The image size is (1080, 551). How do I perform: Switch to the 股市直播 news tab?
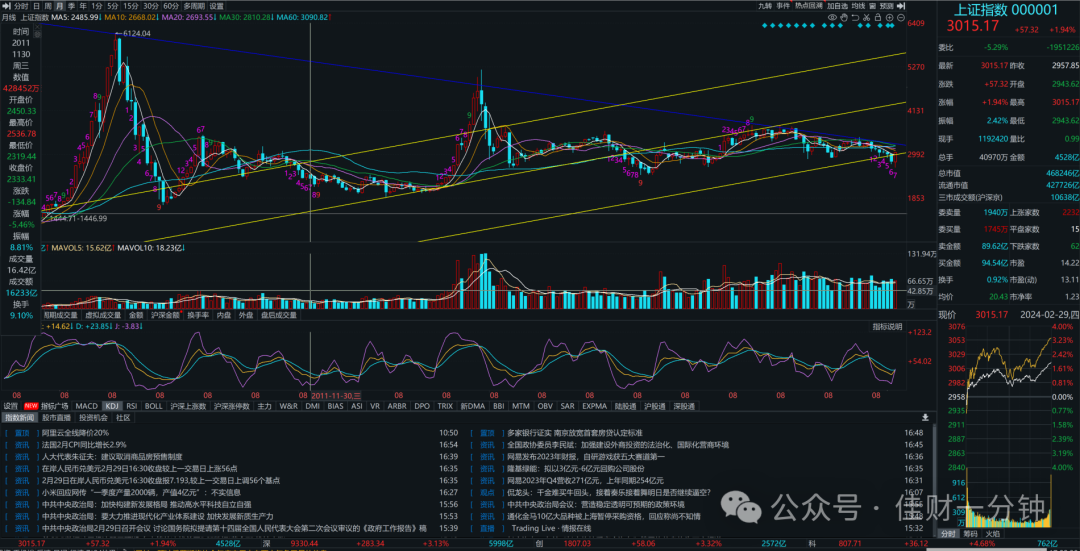point(56,417)
